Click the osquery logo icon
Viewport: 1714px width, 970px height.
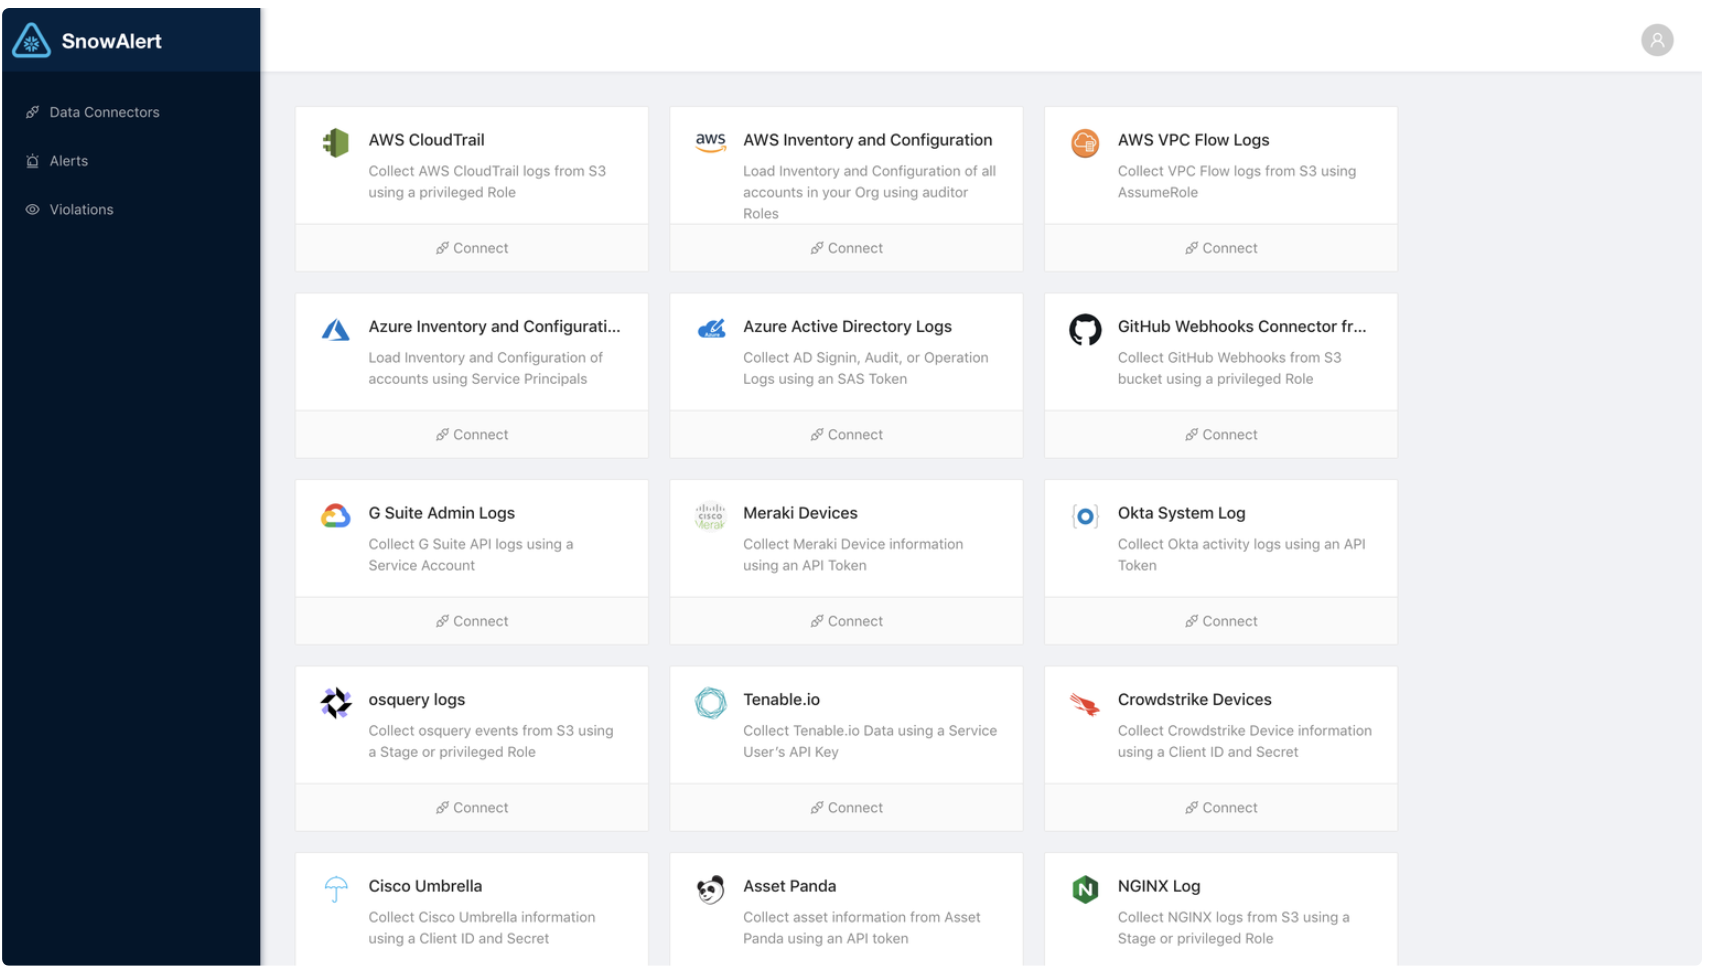click(335, 701)
